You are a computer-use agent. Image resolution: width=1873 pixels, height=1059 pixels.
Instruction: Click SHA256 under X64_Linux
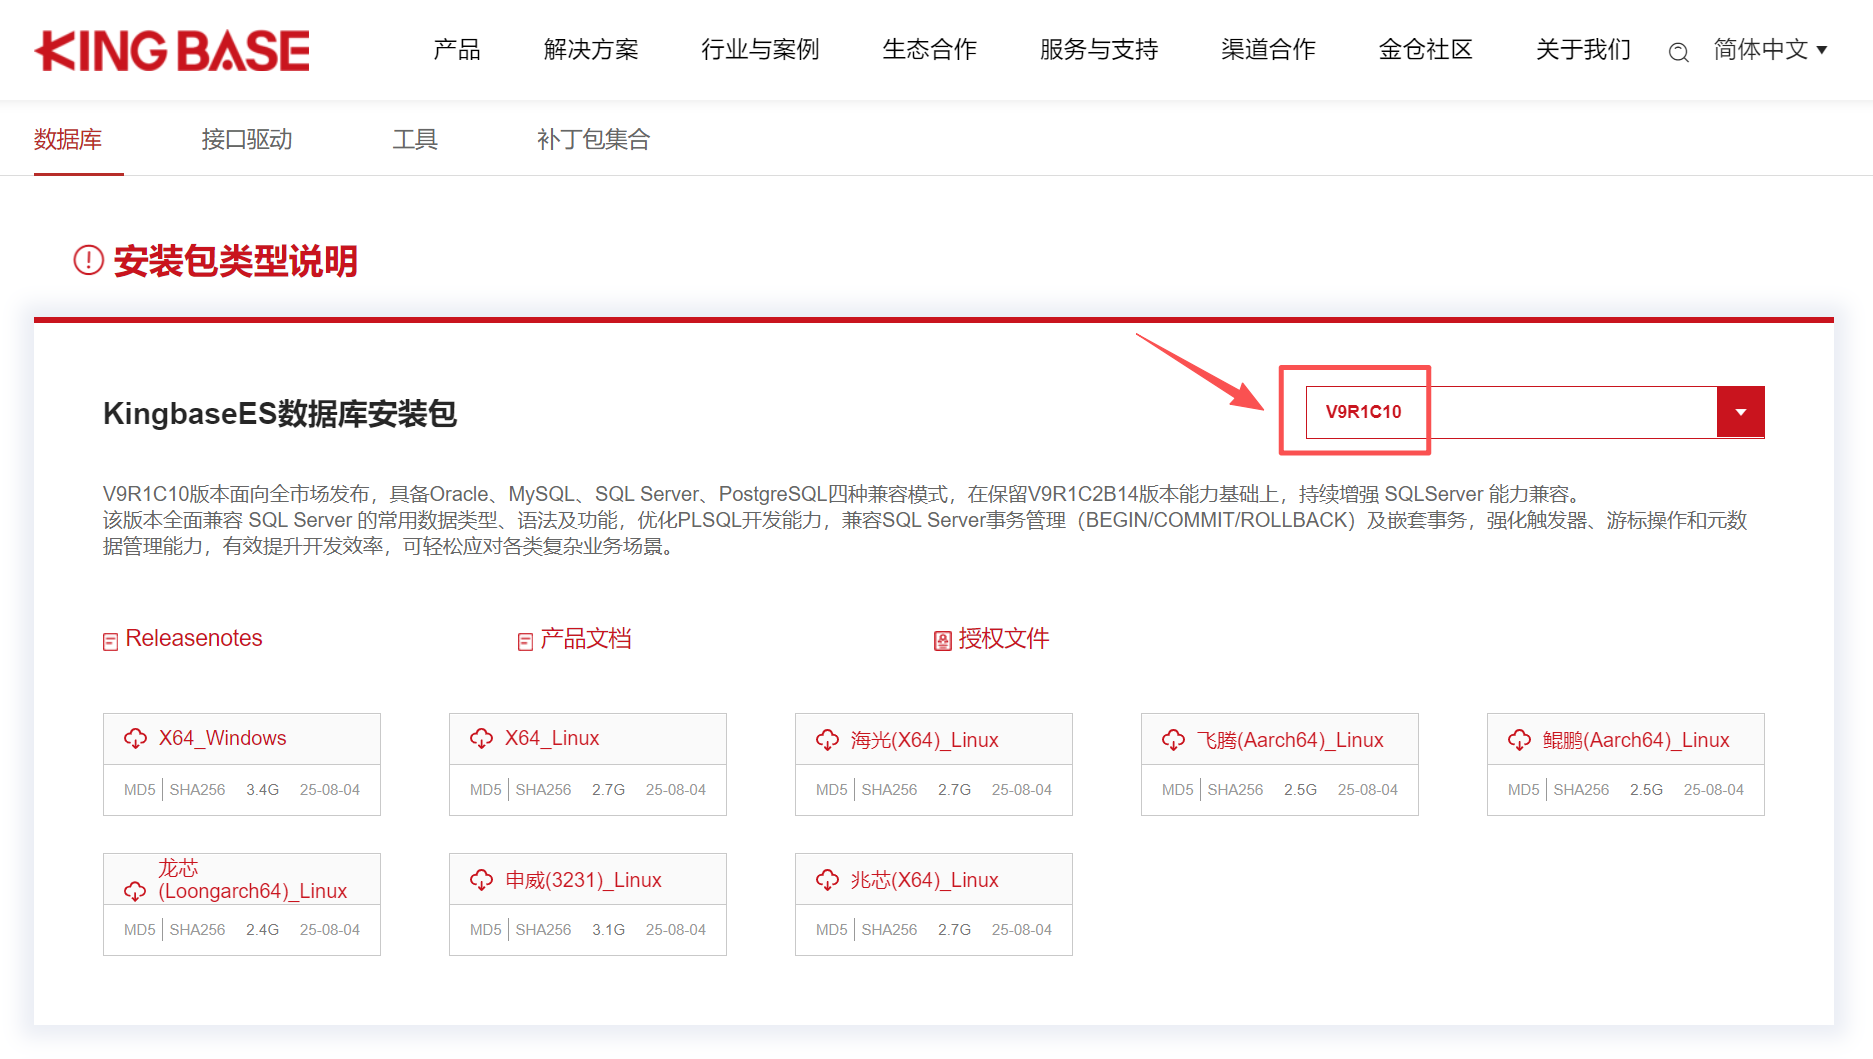(x=543, y=789)
